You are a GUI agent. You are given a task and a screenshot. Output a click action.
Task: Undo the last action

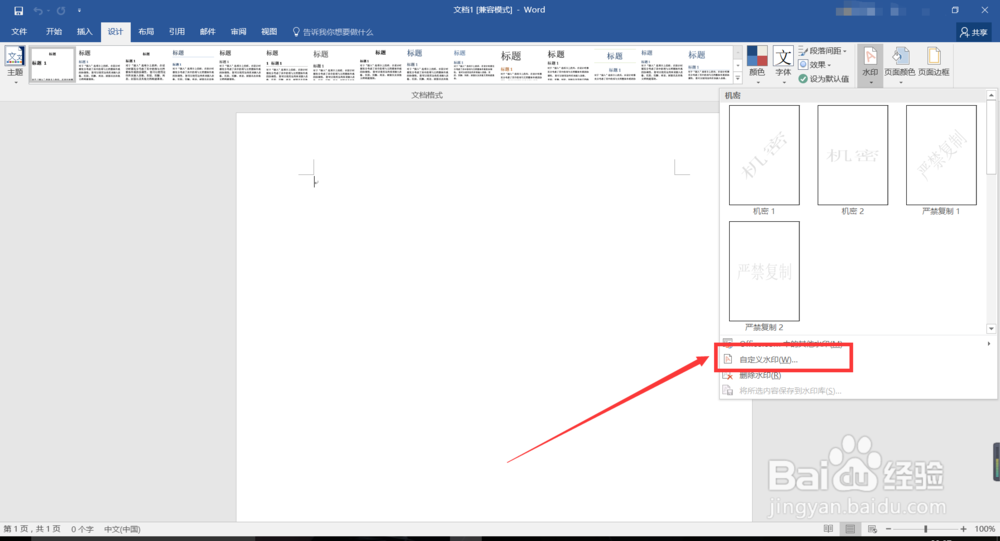(38, 10)
